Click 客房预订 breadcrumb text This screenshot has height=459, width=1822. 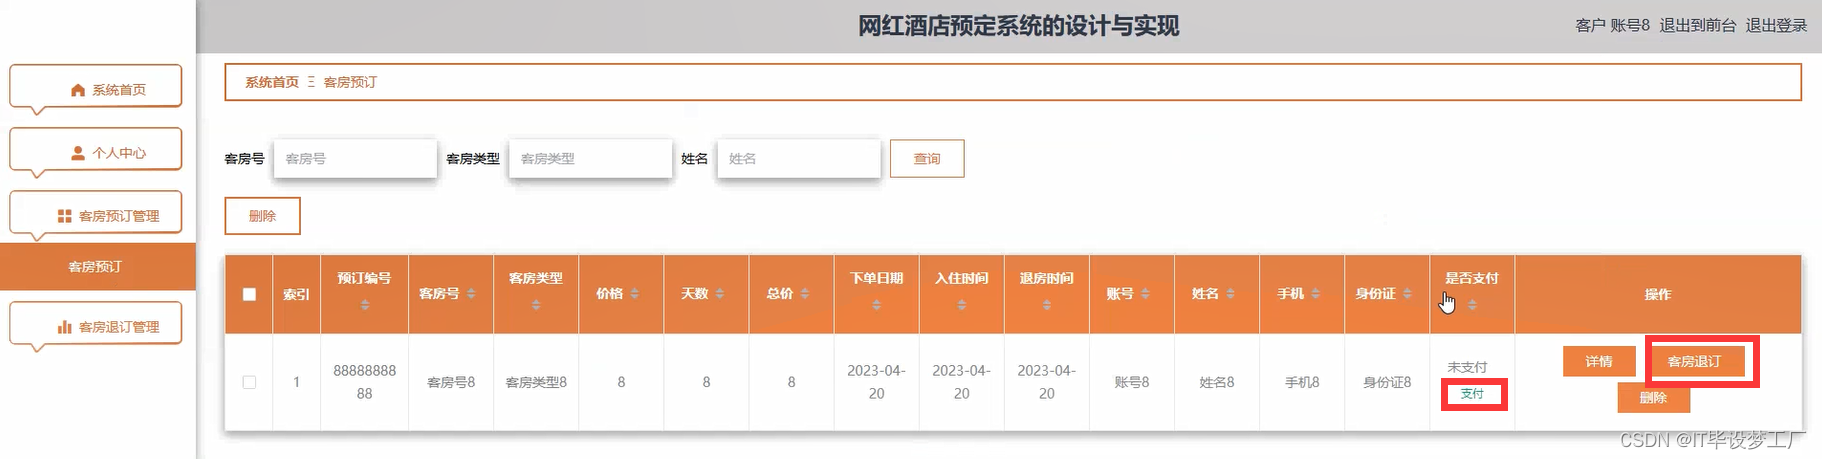coord(350,82)
